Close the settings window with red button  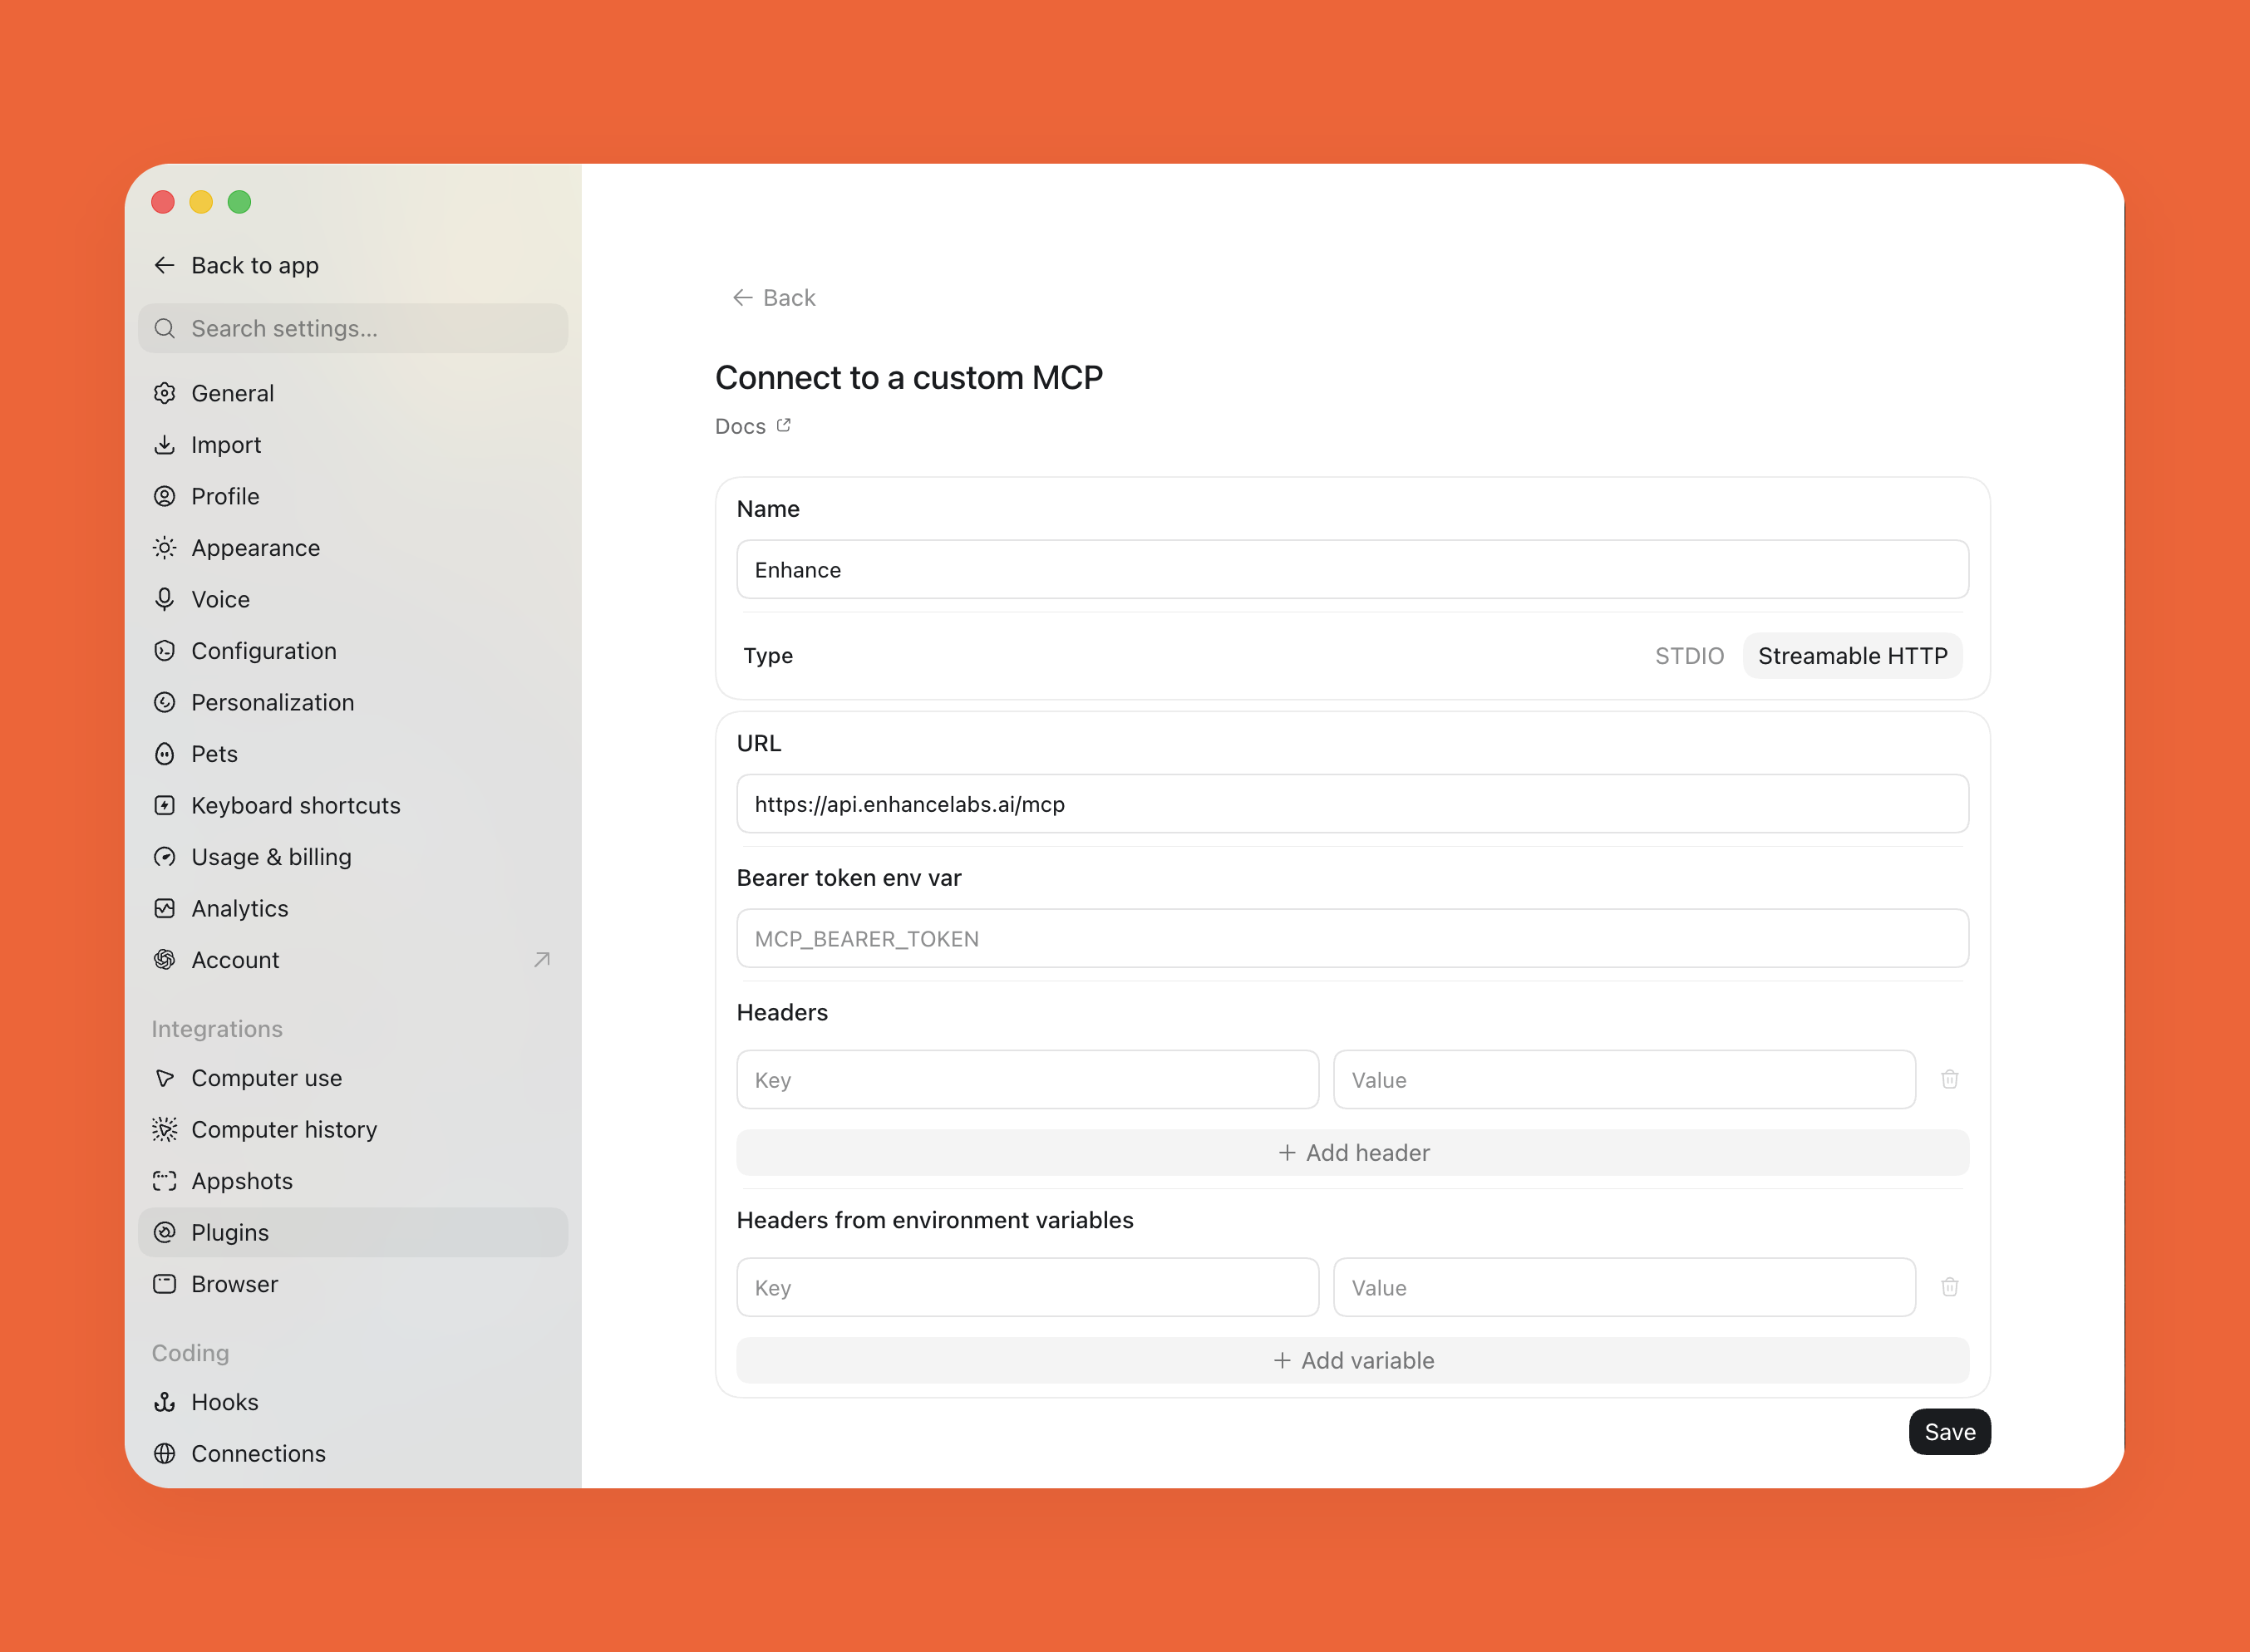pyautogui.click(x=163, y=202)
